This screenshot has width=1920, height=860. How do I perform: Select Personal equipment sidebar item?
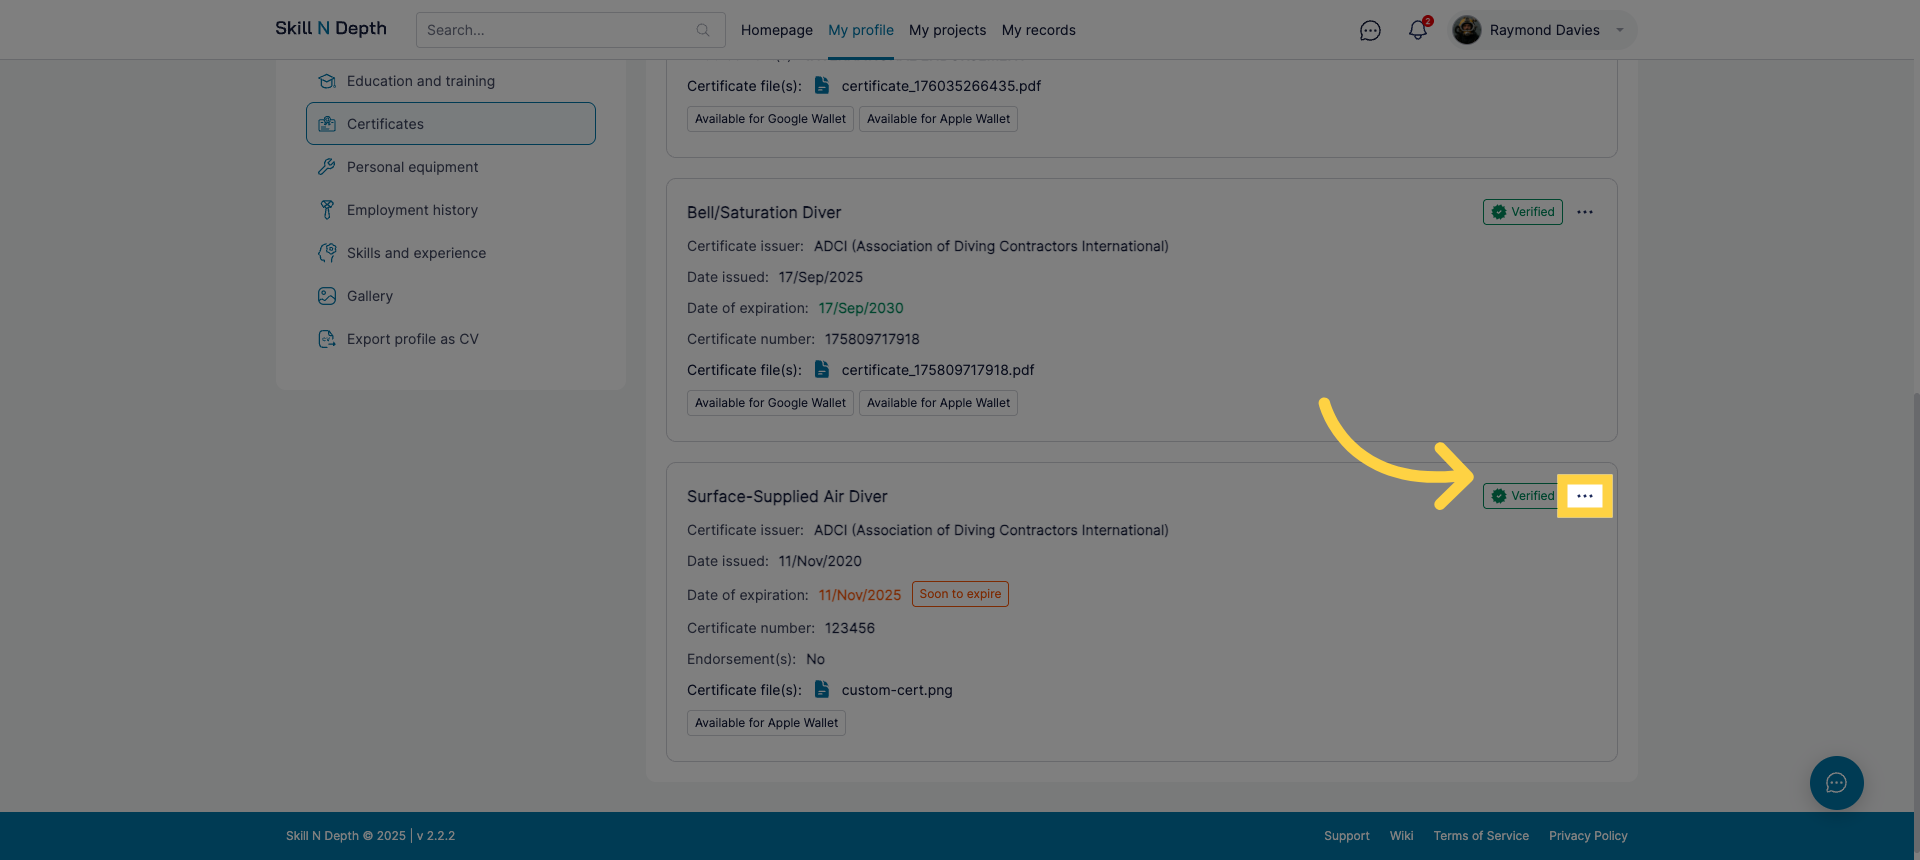point(451,167)
